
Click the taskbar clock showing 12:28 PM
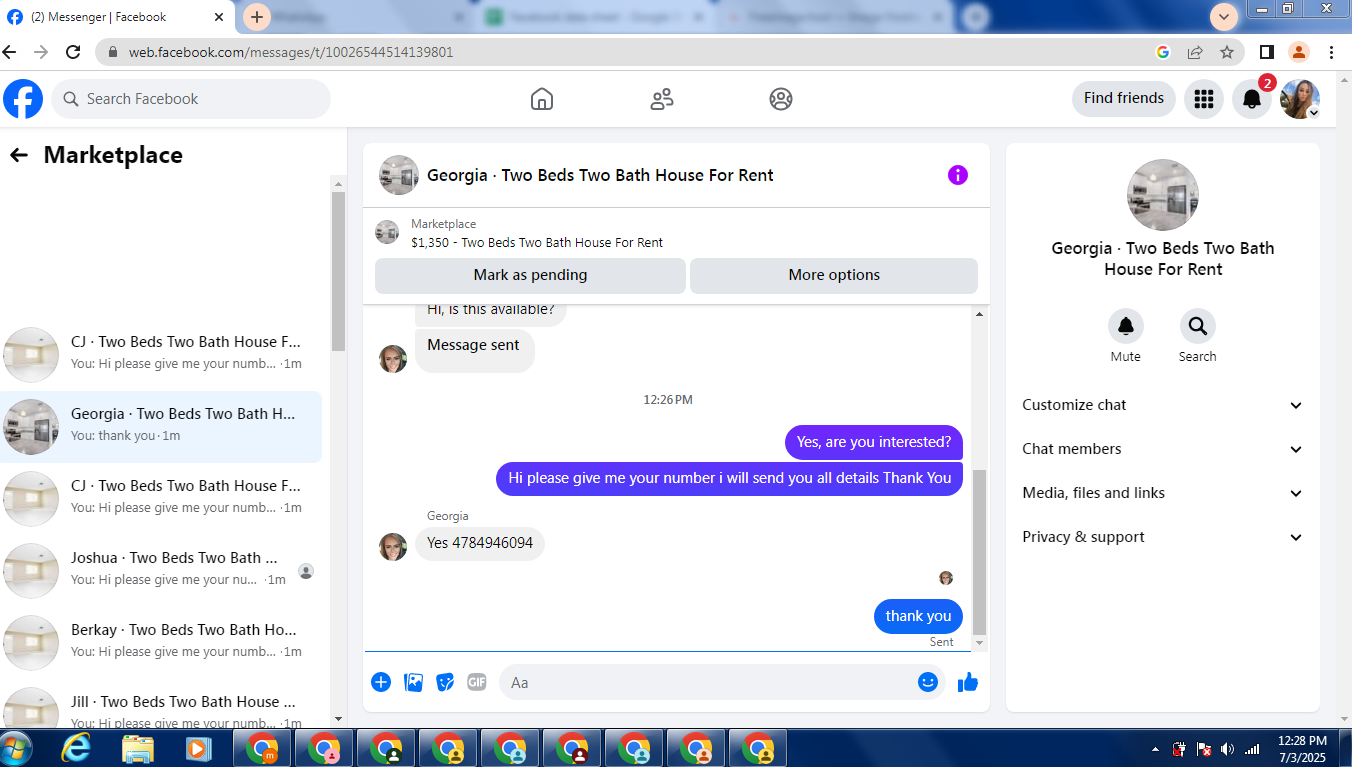1302,748
